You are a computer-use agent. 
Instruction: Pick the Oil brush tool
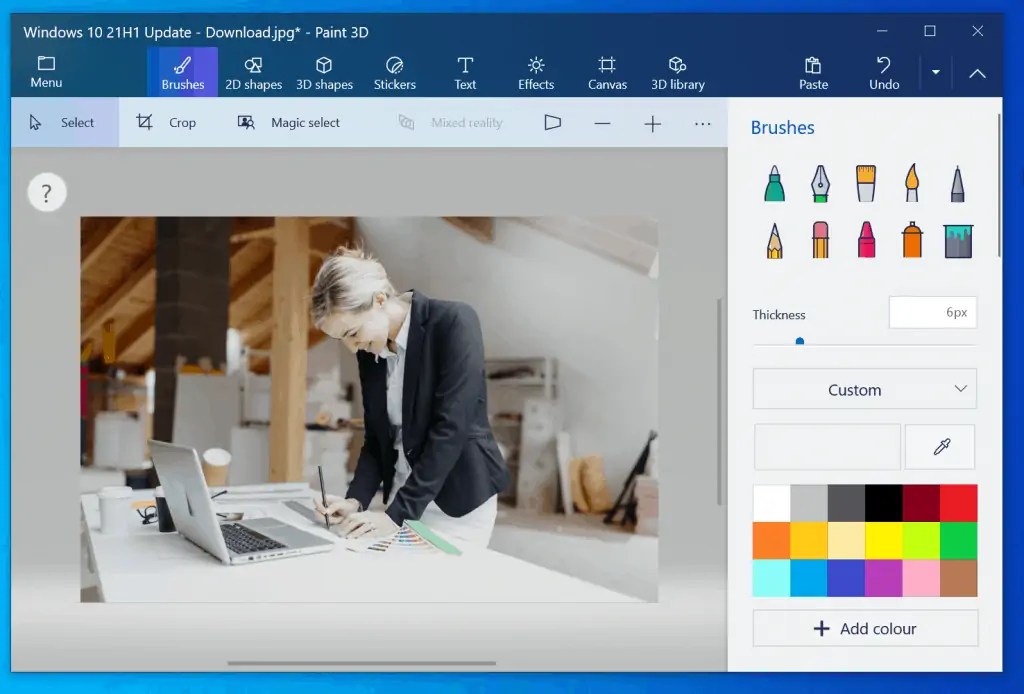tap(866, 183)
